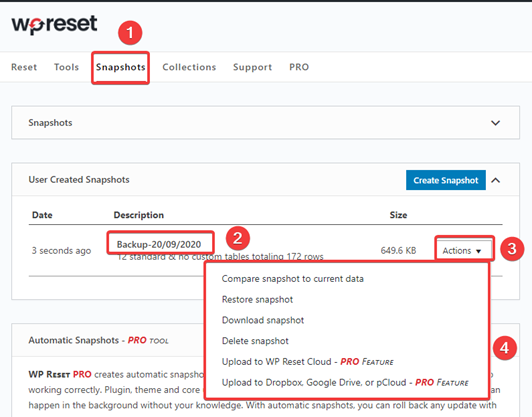This screenshot has width=532, height=417.
Task: Select the Snapshots tab
Action: [120, 67]
